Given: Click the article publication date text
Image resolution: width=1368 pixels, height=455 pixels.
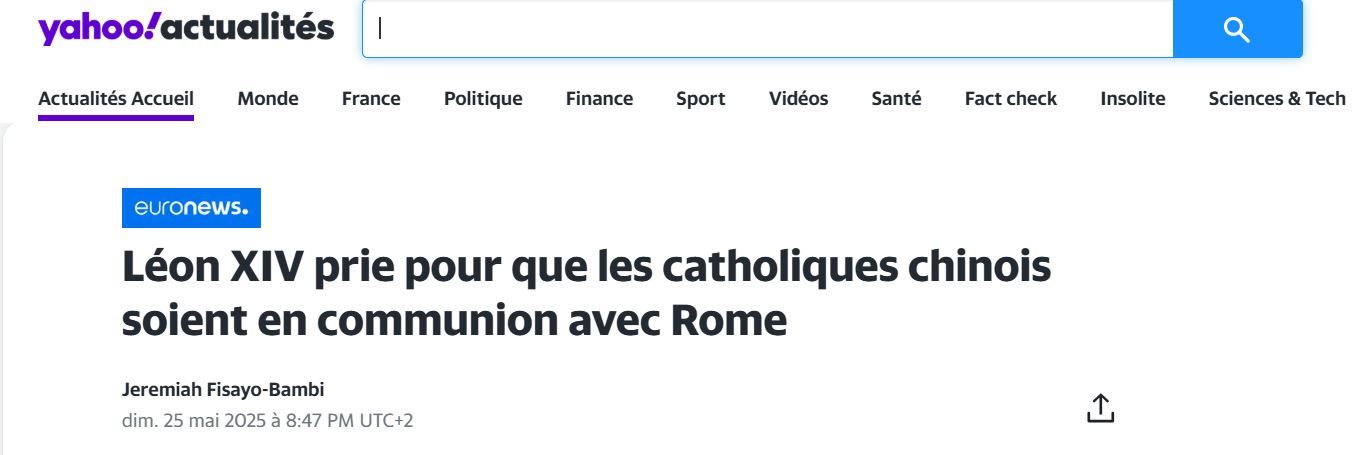Looking at the screenshot, I should click(x=268, y=420).
